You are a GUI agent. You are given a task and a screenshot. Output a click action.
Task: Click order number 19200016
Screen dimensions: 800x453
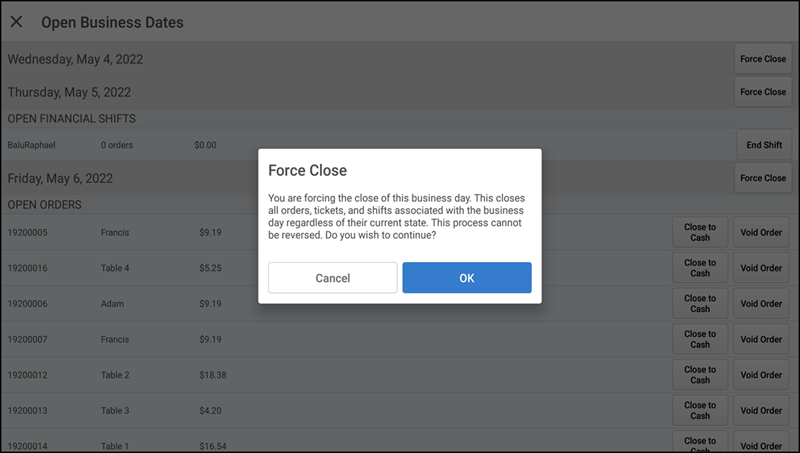coord(28,268)
